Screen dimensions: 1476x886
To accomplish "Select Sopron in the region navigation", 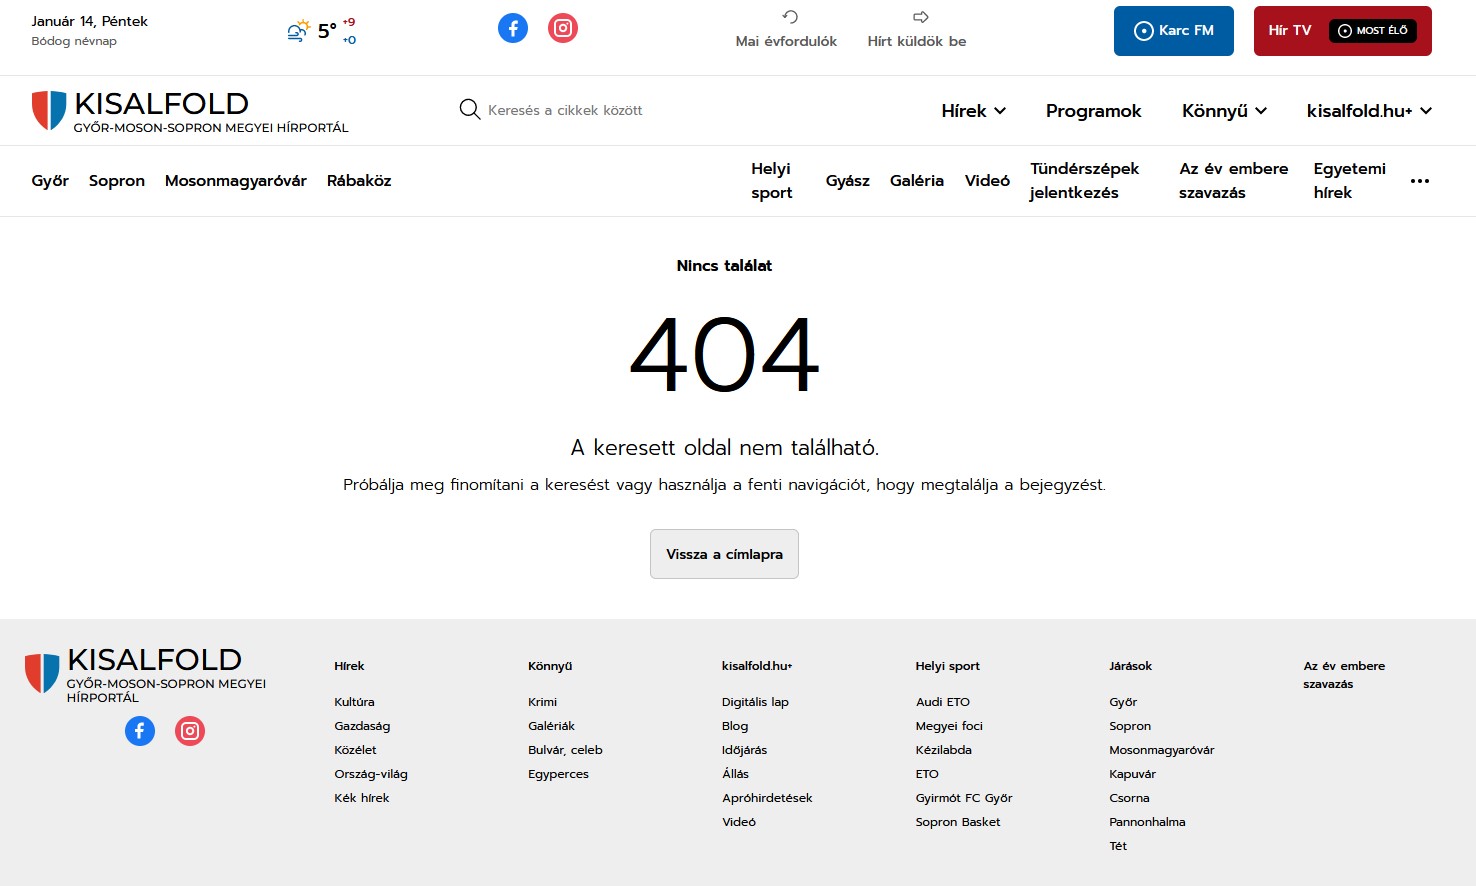I will (117, 181).
